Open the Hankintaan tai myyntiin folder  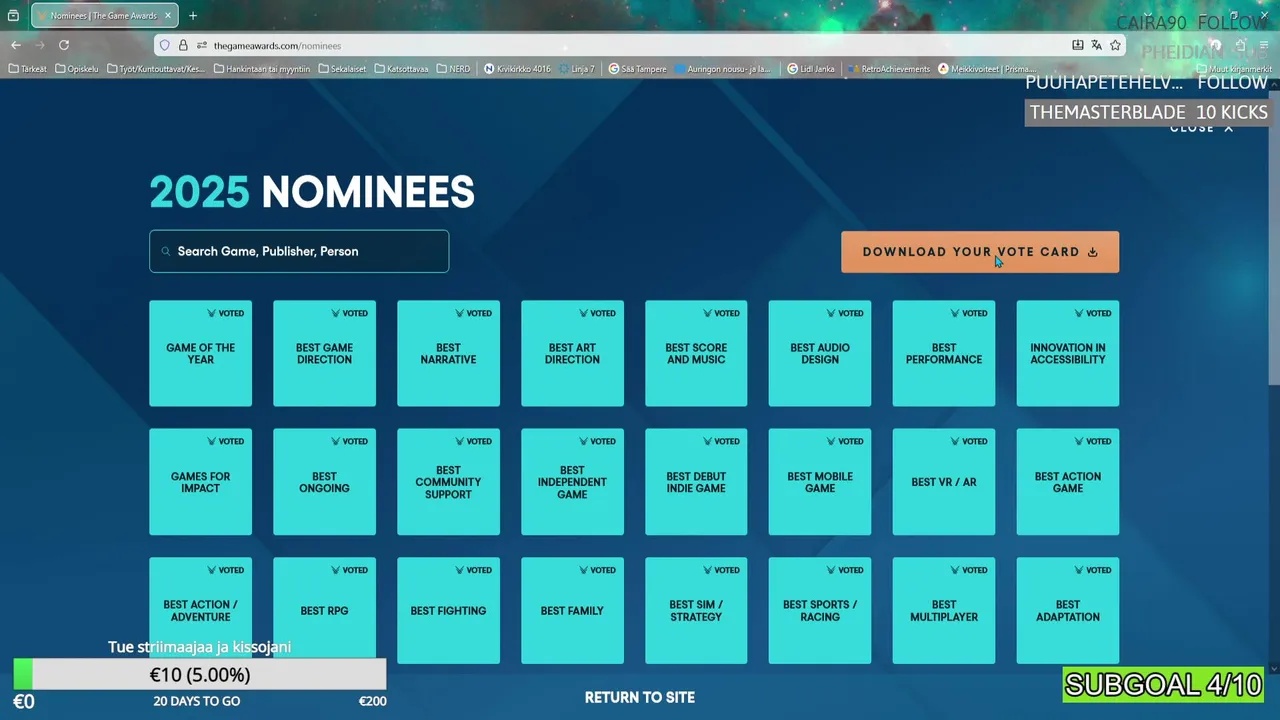(262, 69)
